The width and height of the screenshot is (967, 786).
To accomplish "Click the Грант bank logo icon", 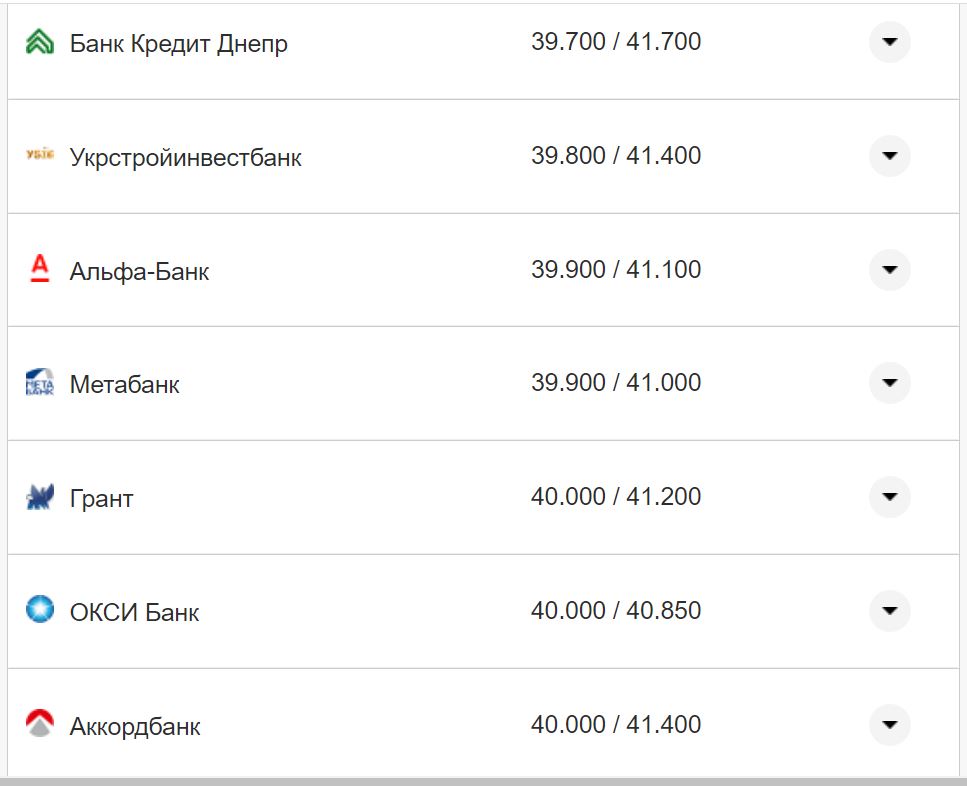I will (39, 497).
